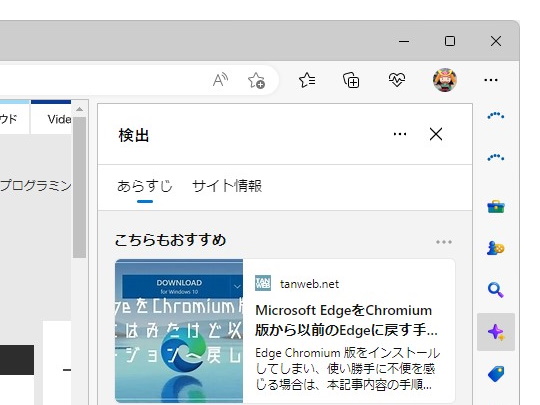Click the second loading dots sidebar icon

(x=496, y=158)
